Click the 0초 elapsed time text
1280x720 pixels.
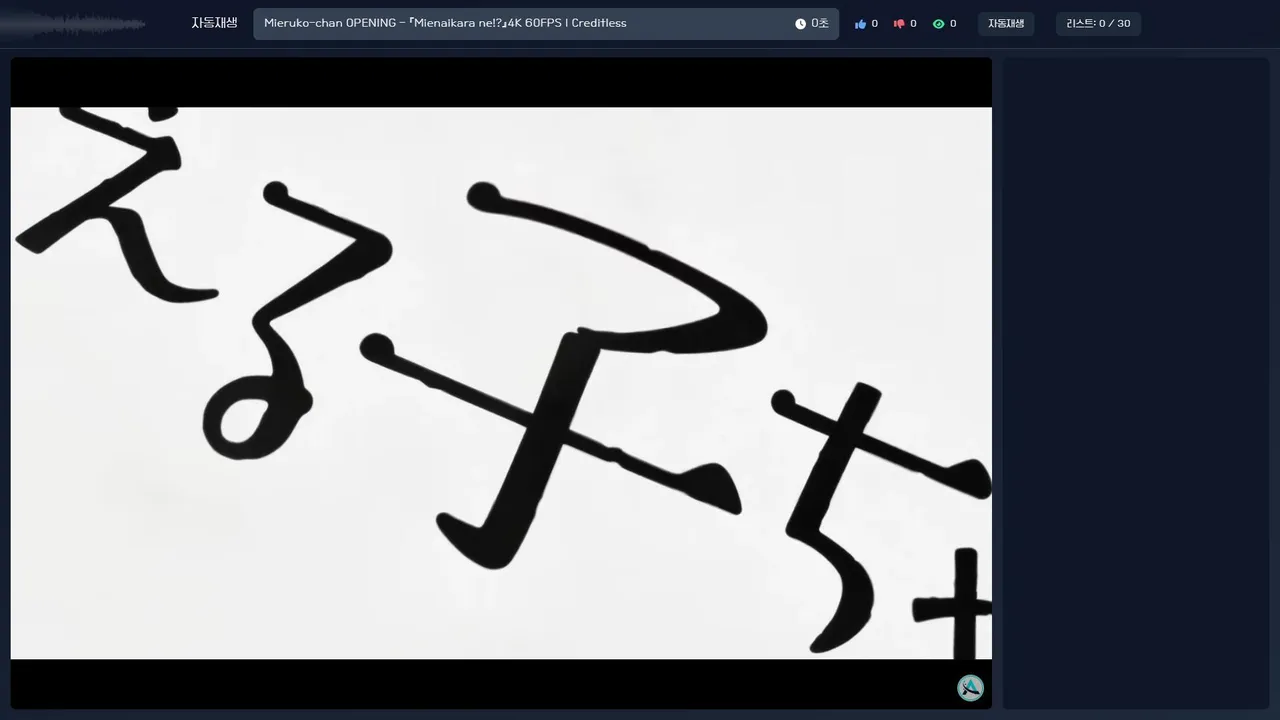pos(819,24)
